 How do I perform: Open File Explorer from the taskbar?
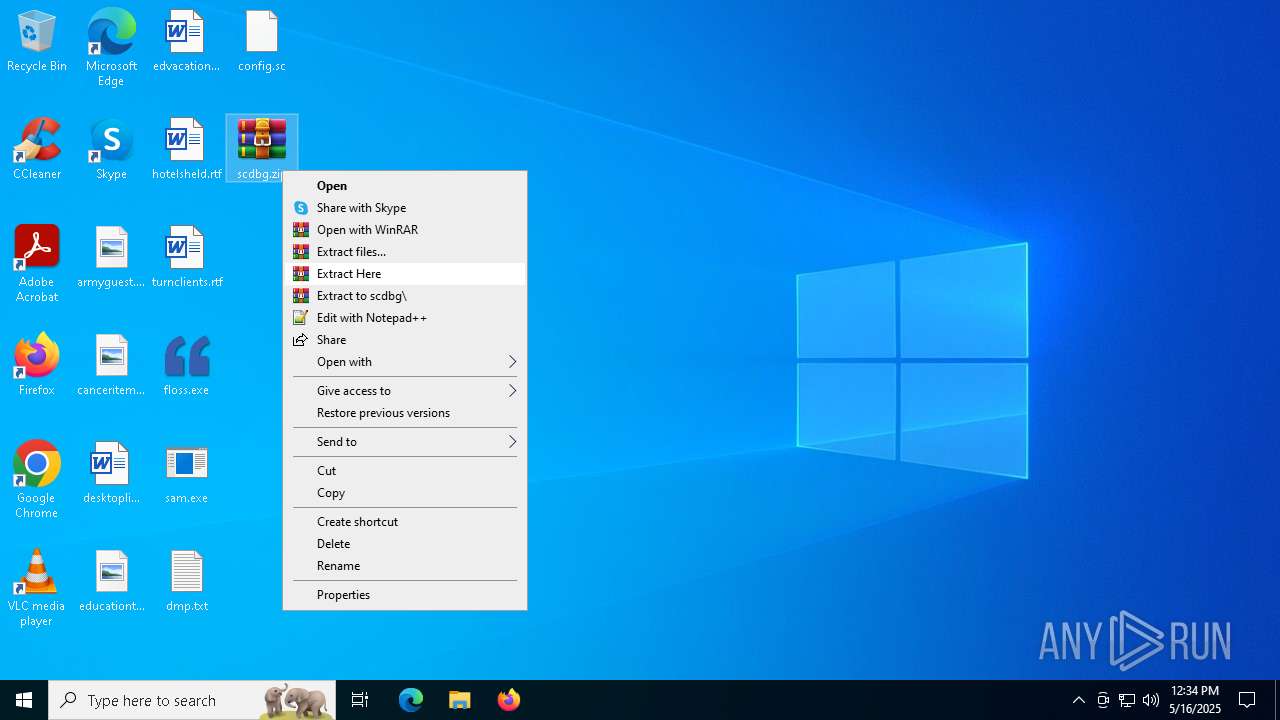tap(459, 700)
